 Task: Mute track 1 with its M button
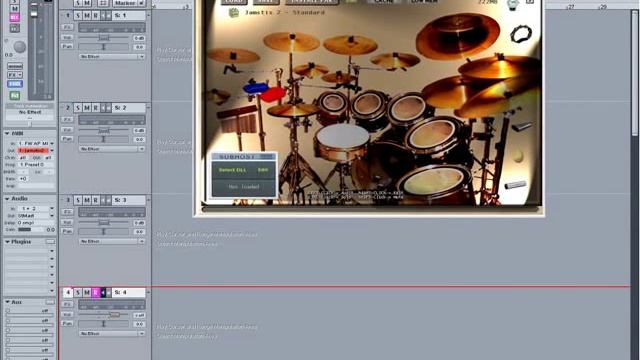coord(87,16)
